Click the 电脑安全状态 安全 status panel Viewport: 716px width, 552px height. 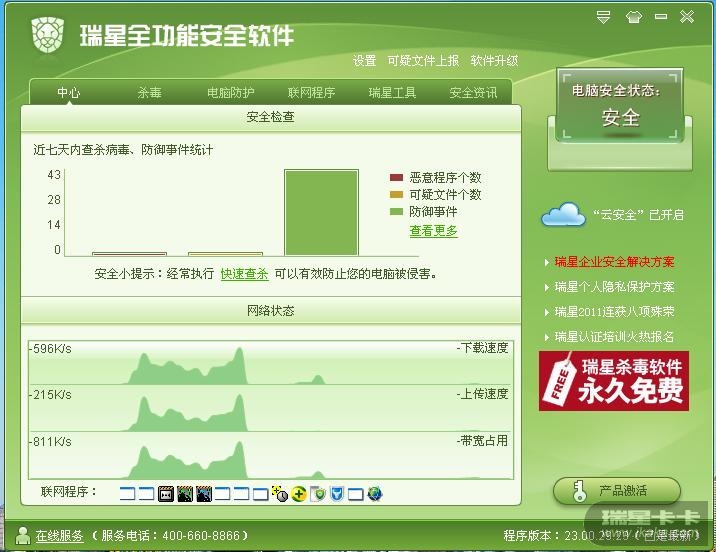tap(620, 105)
